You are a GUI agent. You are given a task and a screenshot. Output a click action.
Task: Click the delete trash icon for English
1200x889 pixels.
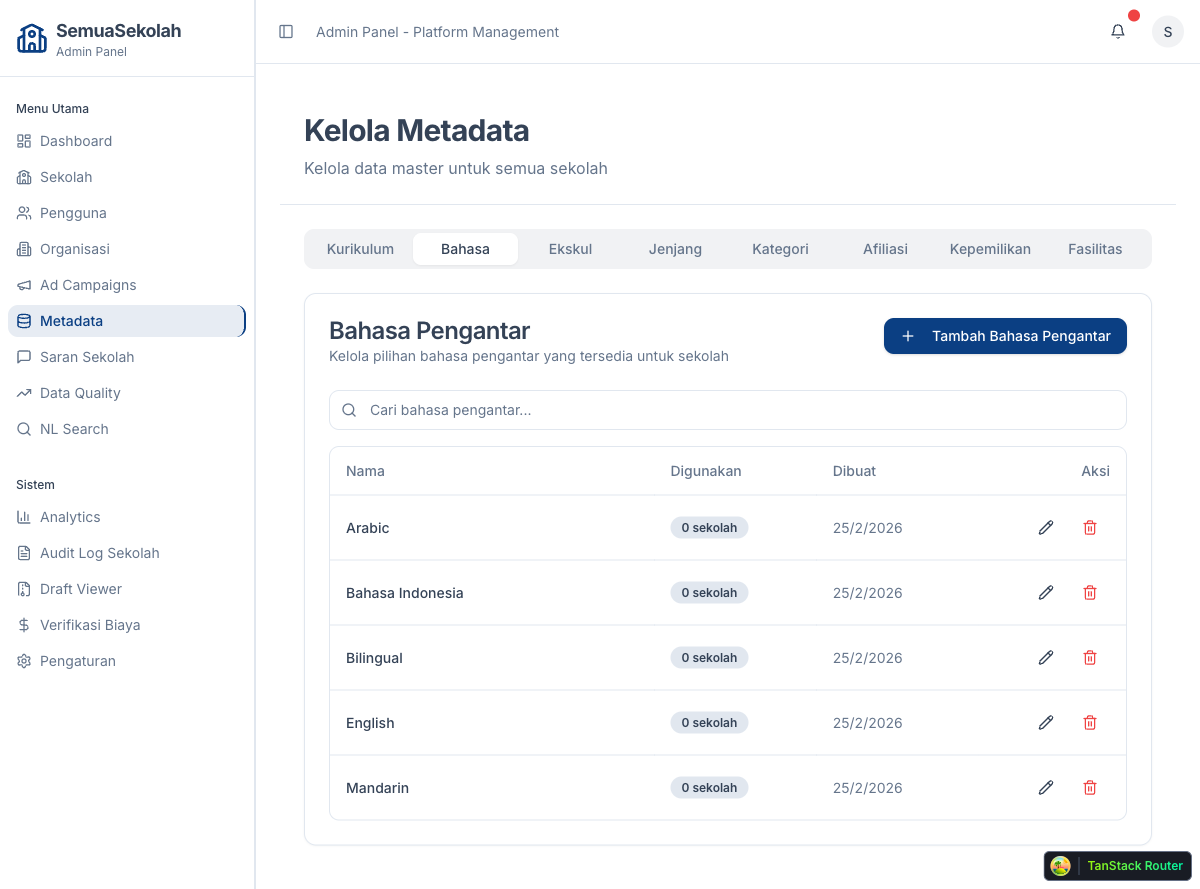pos(1090,722)
